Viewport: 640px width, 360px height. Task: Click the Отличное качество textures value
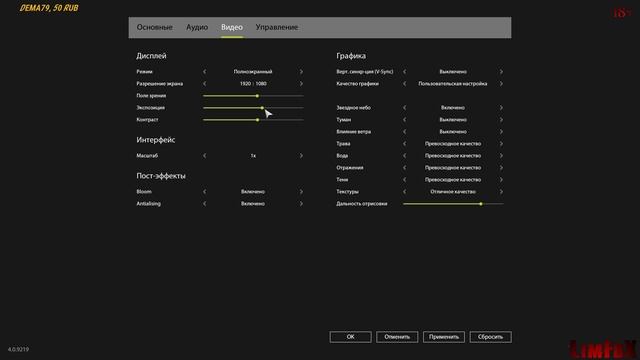(x=453, y=192)
